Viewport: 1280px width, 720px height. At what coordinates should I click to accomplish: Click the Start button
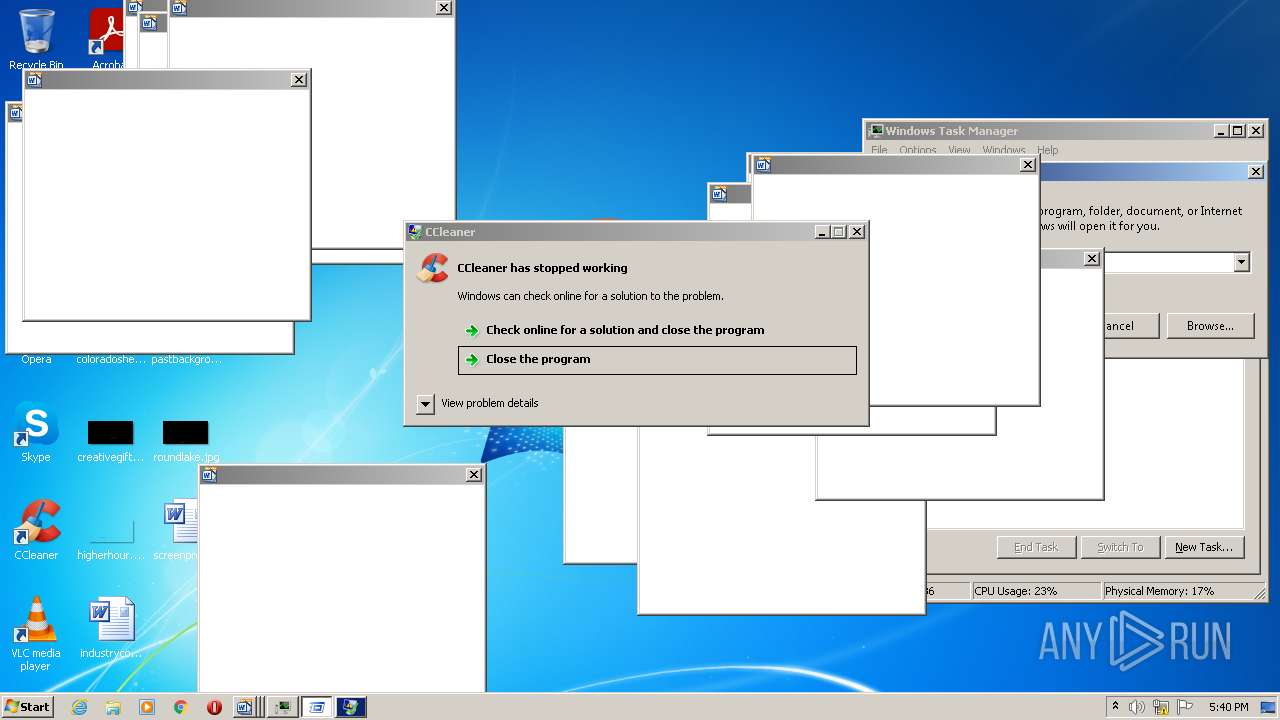28,707
